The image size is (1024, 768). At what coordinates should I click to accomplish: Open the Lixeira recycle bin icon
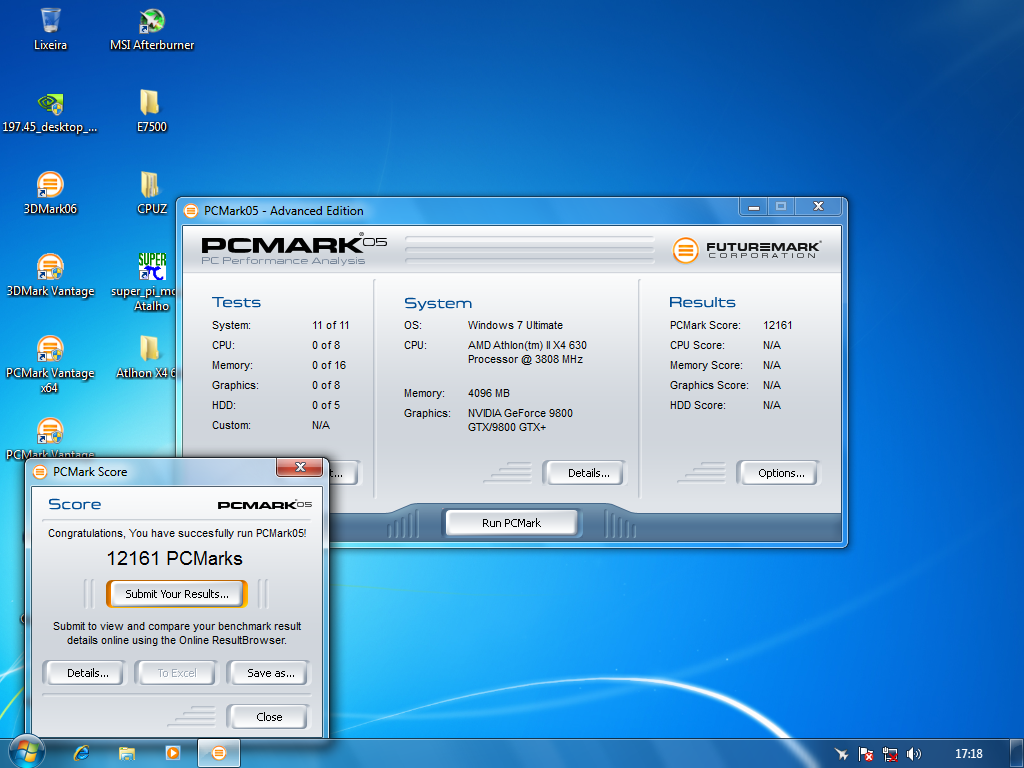[x=50, y=29]
